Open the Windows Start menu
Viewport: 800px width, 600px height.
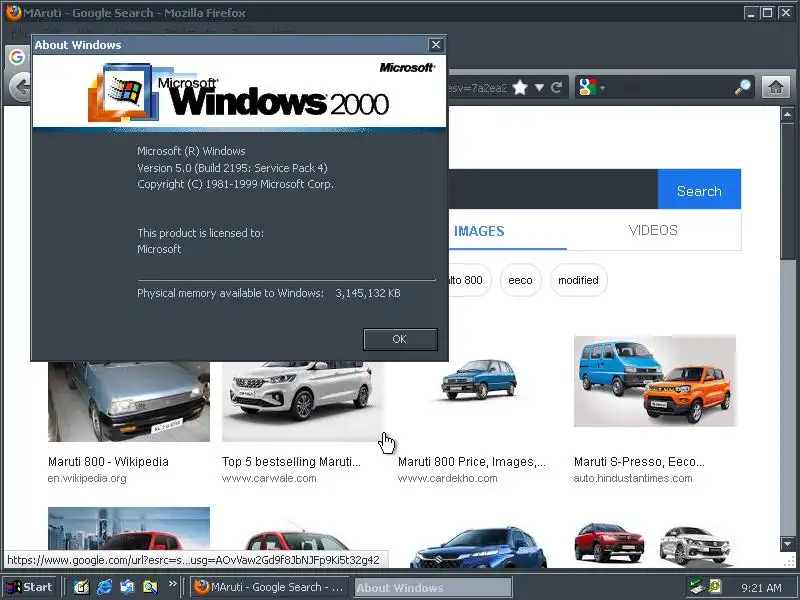click(x=29, y=587)
